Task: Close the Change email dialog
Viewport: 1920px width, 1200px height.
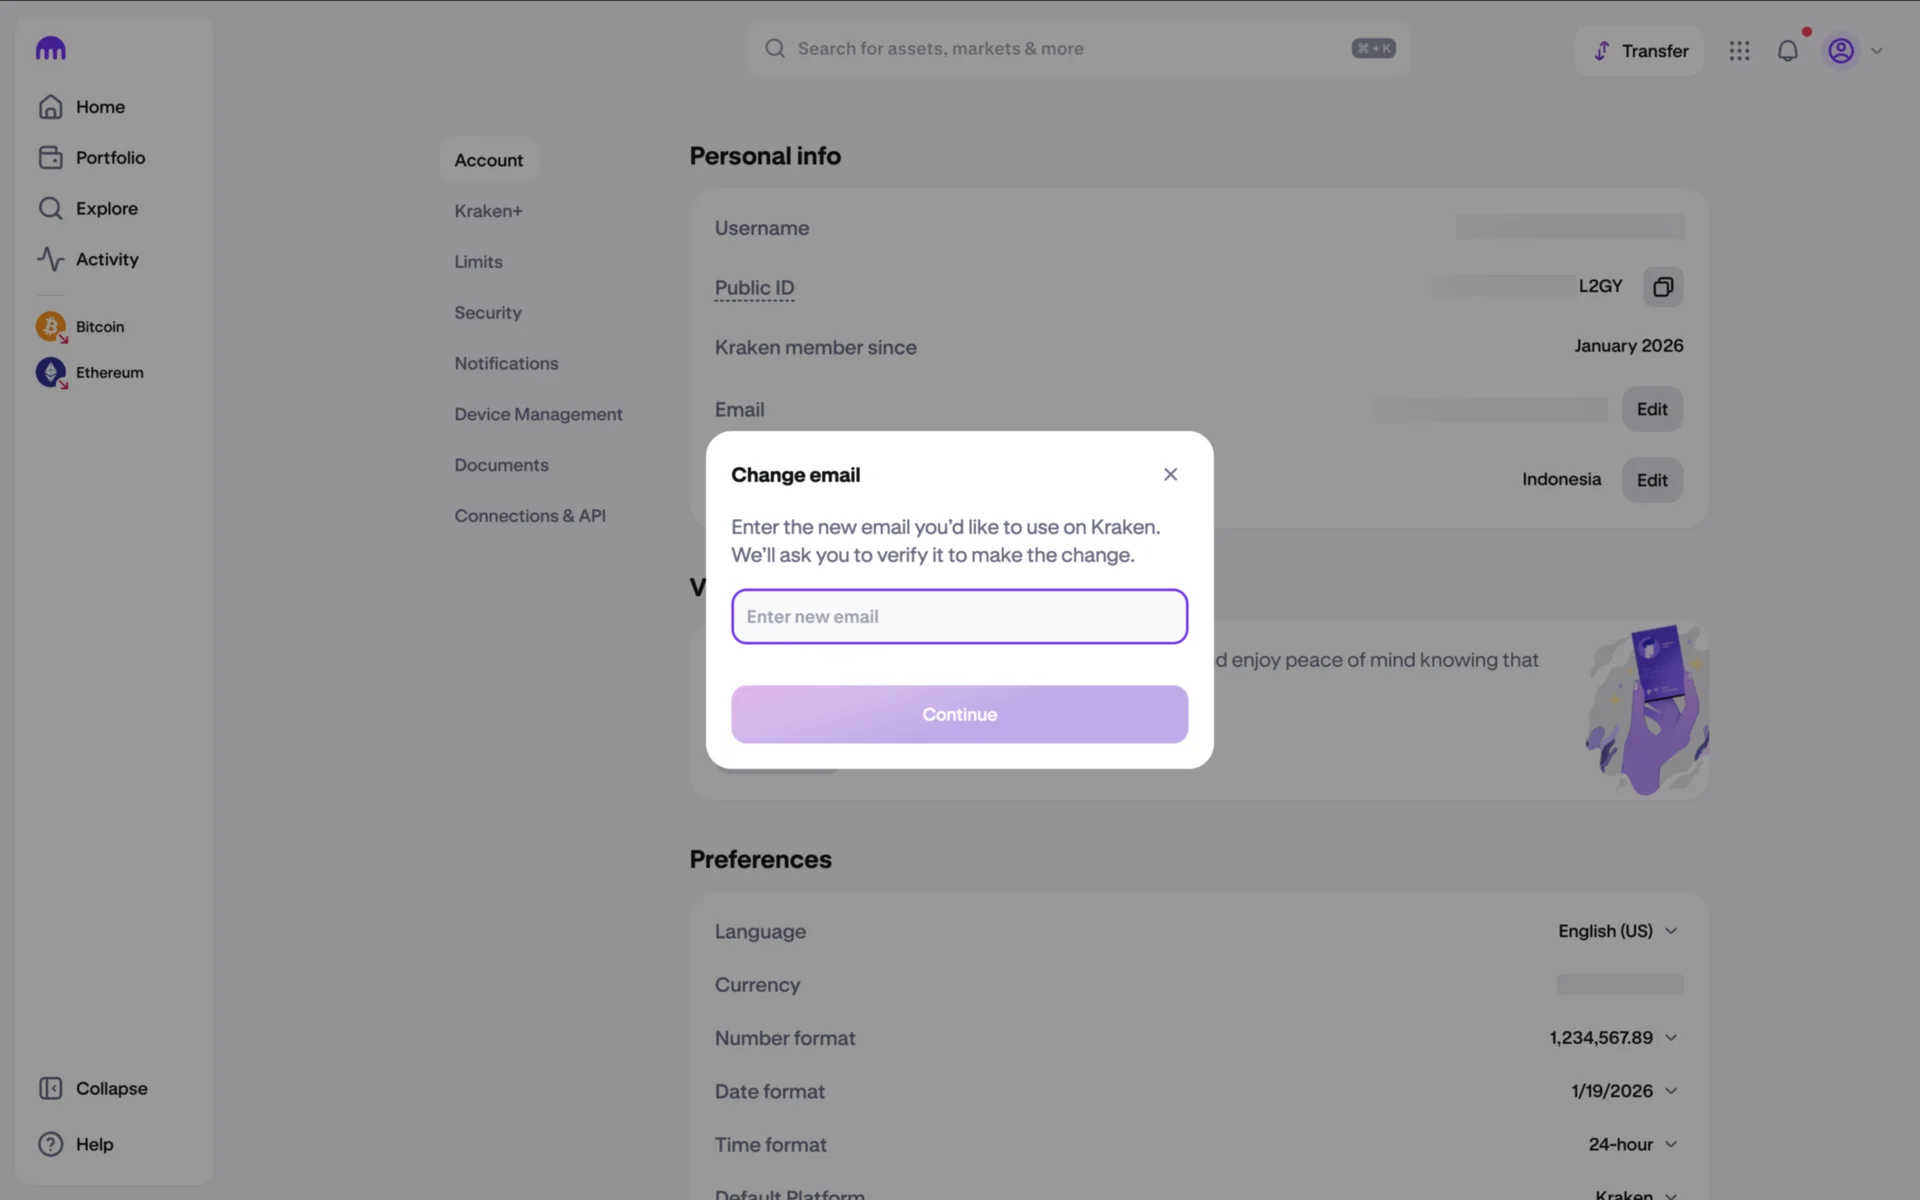Action: click(1170, 474)
